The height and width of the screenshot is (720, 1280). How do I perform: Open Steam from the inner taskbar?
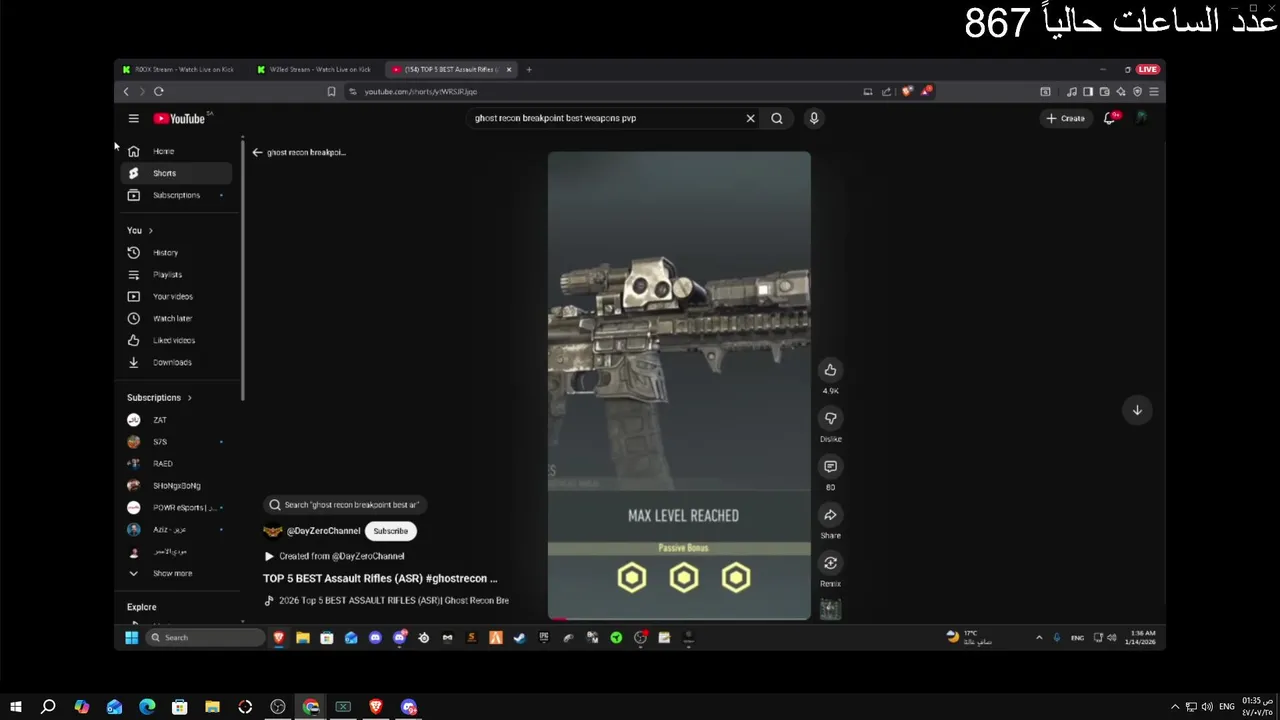tap(519, 638)
